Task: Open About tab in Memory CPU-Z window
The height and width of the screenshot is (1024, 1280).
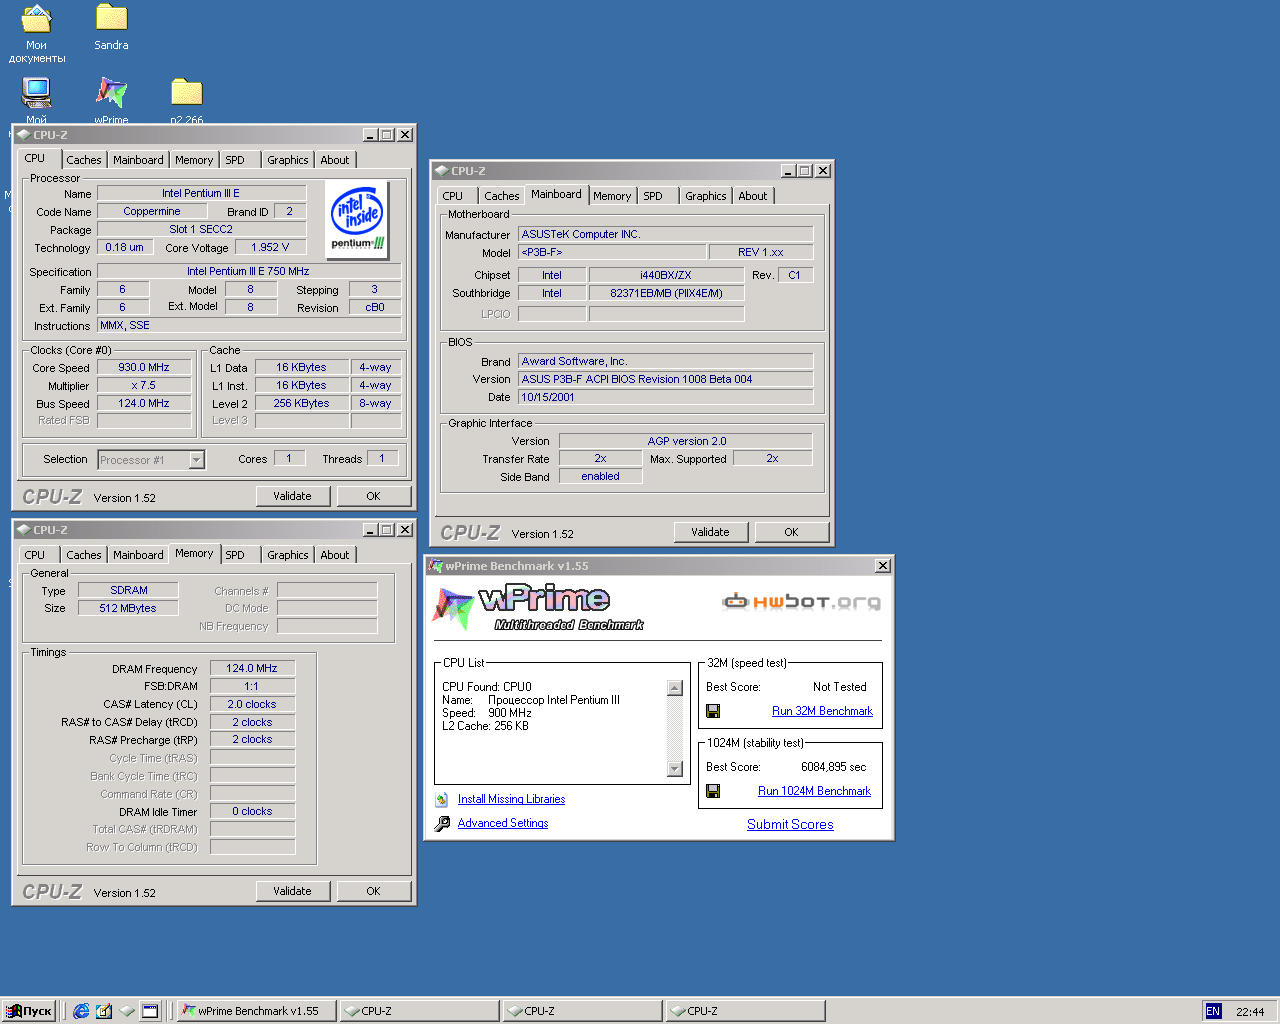Action: [335, 555]
